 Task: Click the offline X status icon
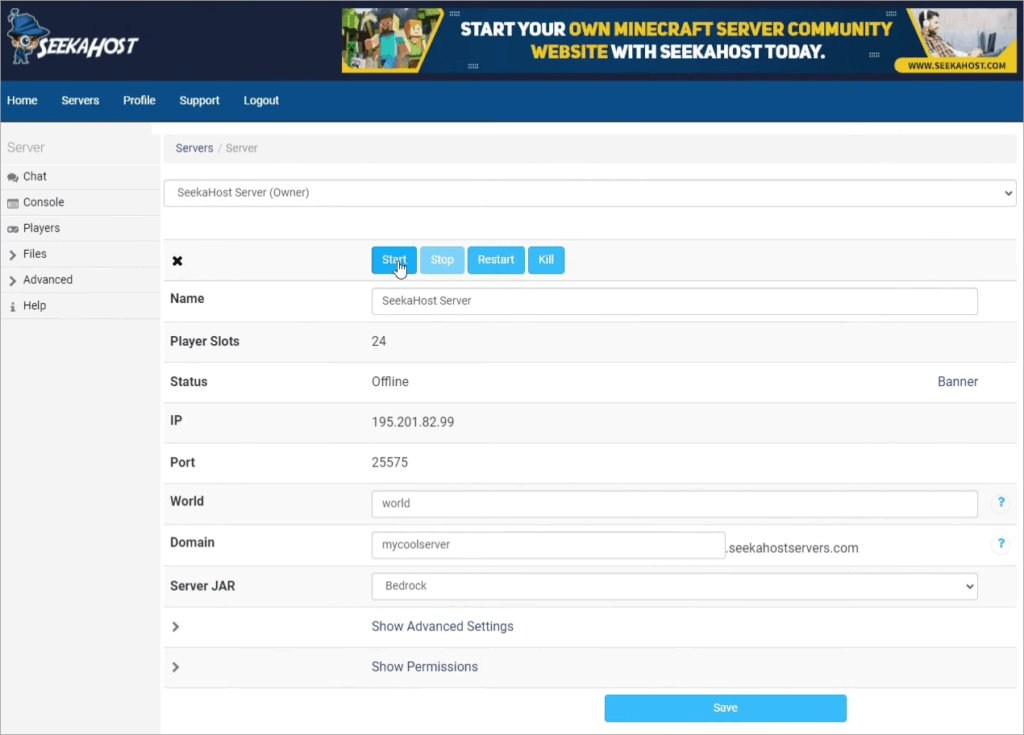click(177, 261)
